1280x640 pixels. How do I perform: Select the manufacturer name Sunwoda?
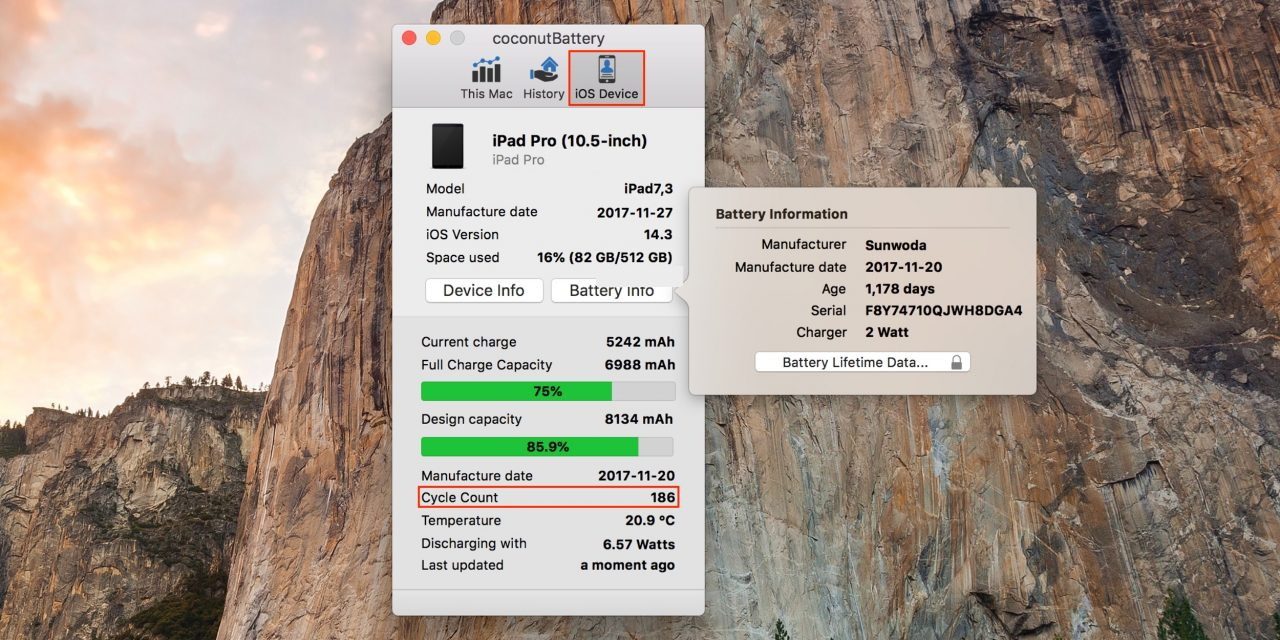(x=895, y=244)
